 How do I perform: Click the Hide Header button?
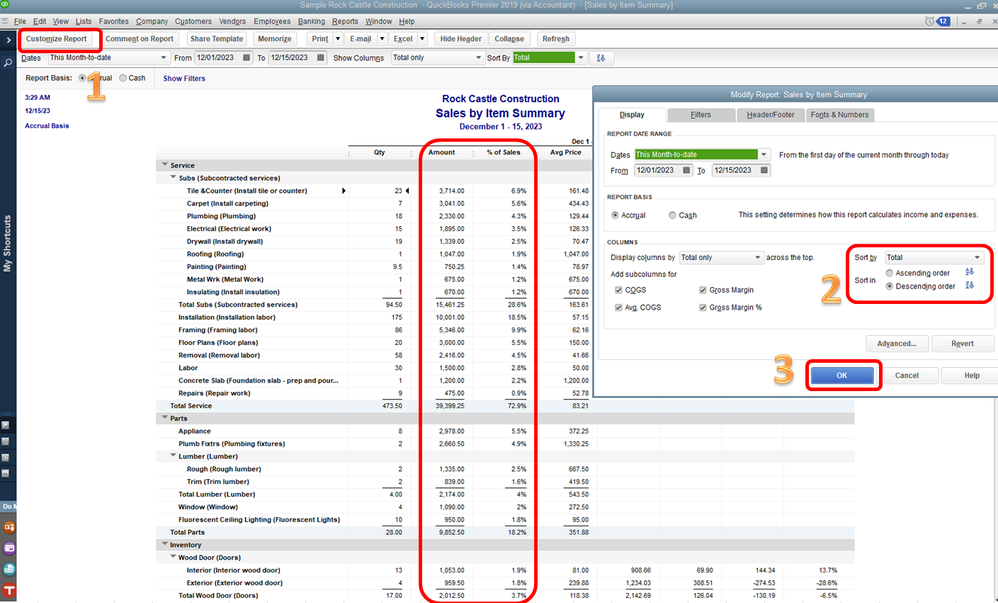461,39
